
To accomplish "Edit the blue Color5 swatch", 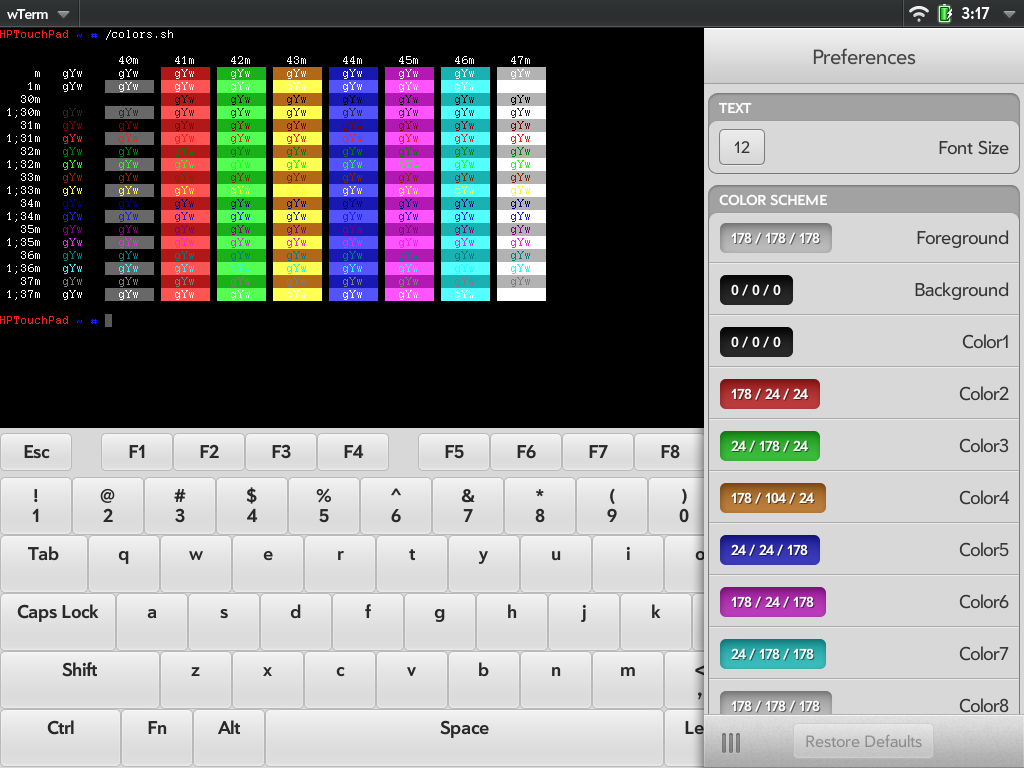I will tap(769, 550).
